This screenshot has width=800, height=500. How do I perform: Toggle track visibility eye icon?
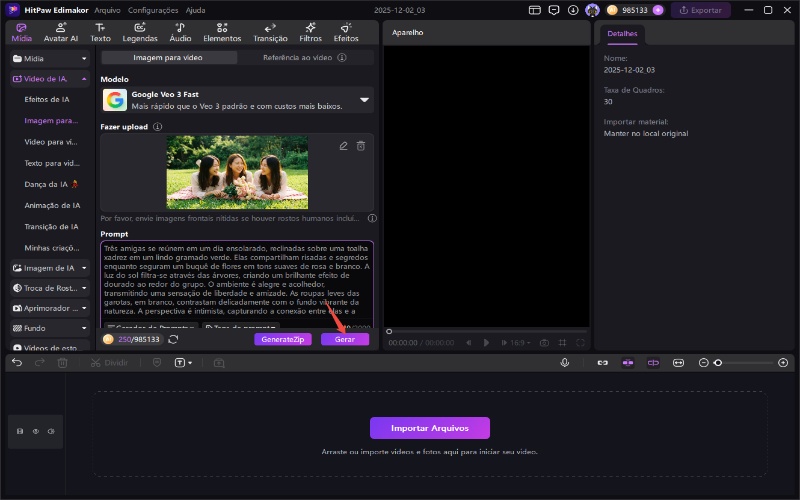pos(35,431)
